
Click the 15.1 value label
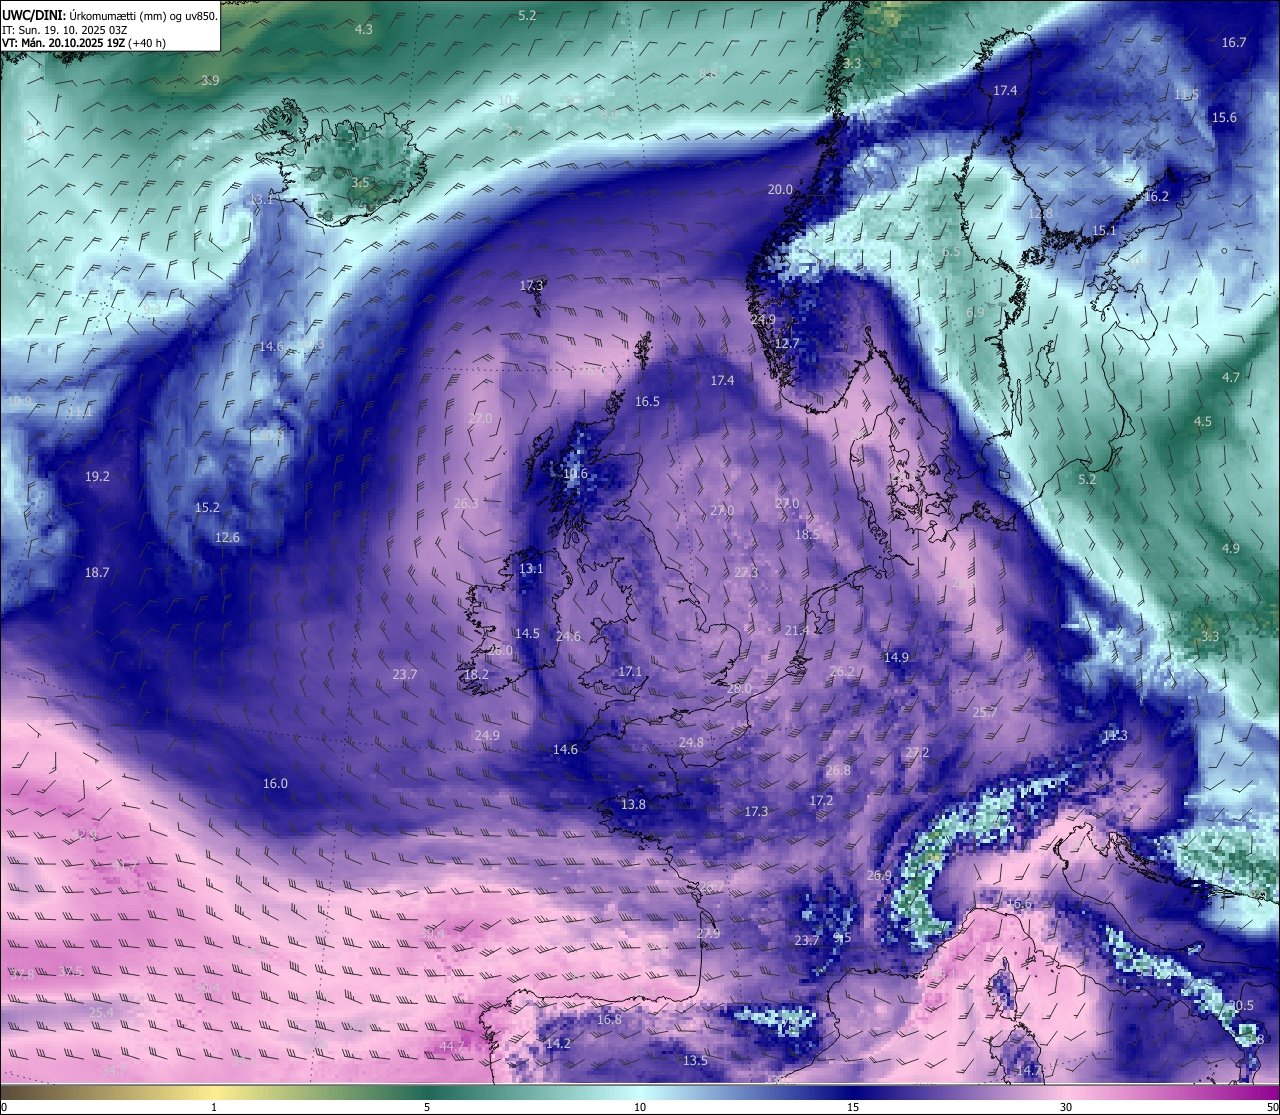pyautogui.click(x=1104, y=231)
